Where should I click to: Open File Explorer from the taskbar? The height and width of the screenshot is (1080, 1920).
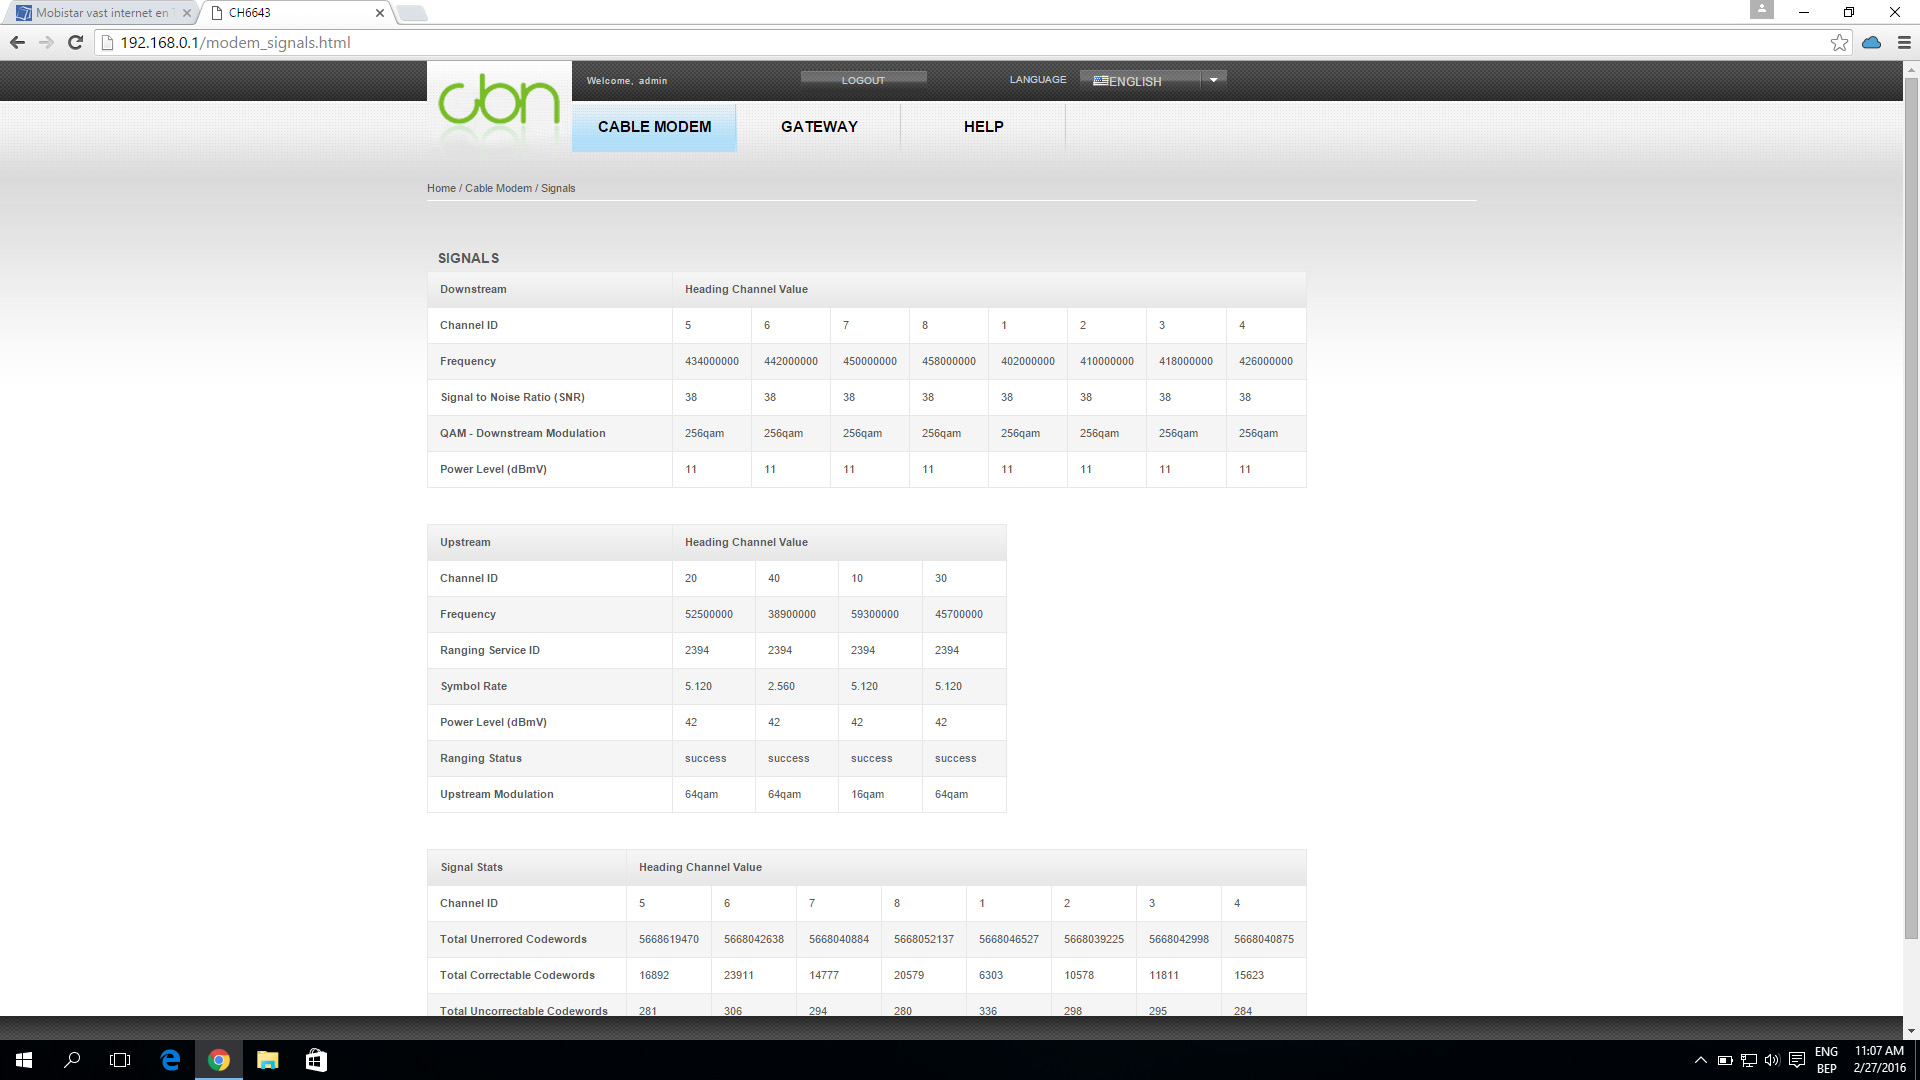pos(267,1060)
